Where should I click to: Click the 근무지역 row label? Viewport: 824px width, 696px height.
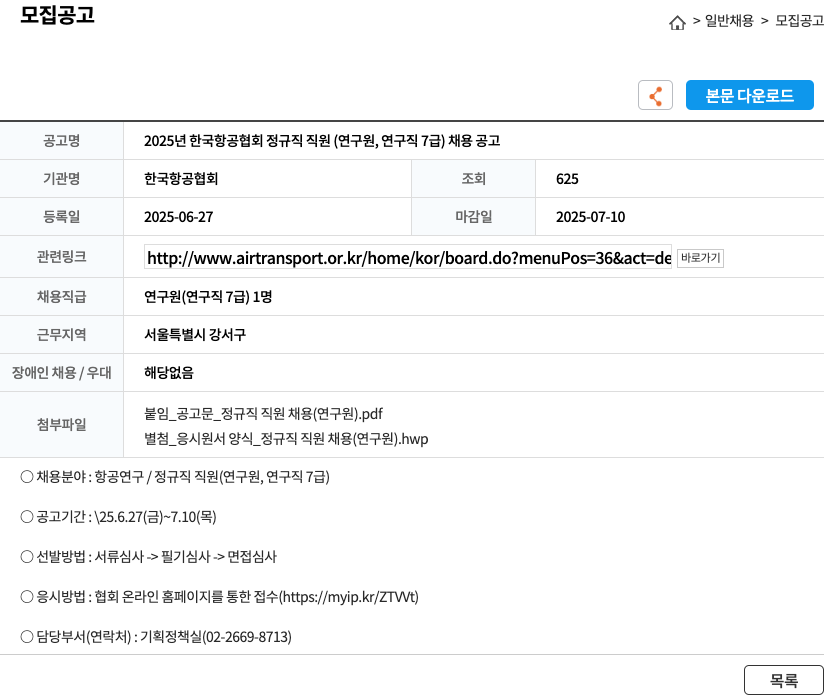(x=61, y=334)
